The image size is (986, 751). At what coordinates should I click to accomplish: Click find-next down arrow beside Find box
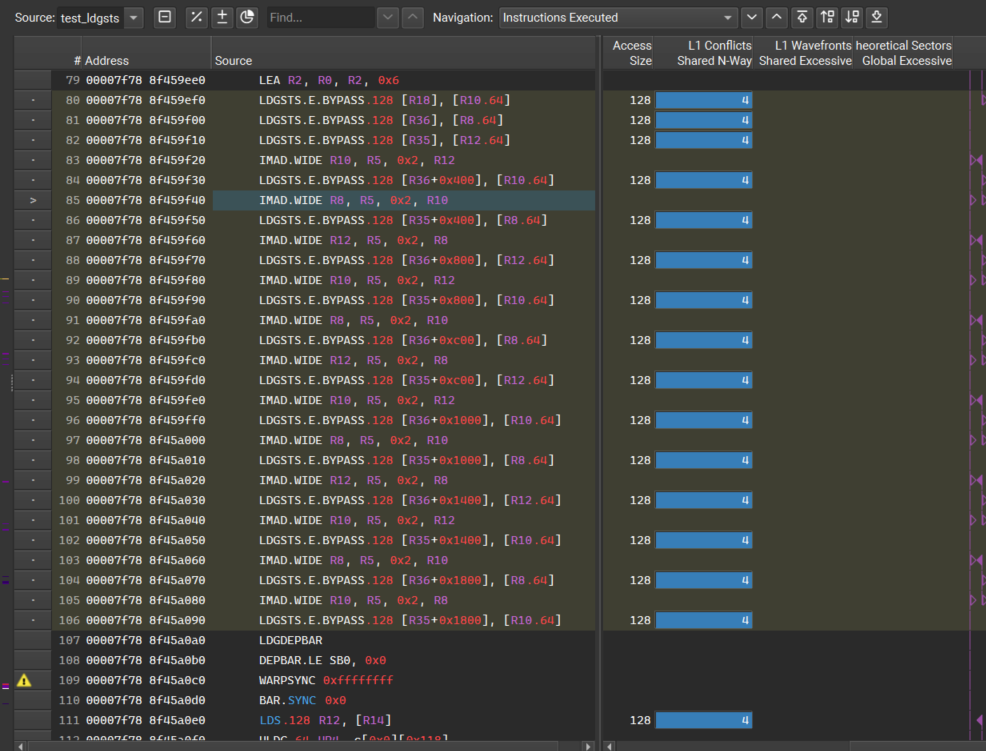pos(388,17)
